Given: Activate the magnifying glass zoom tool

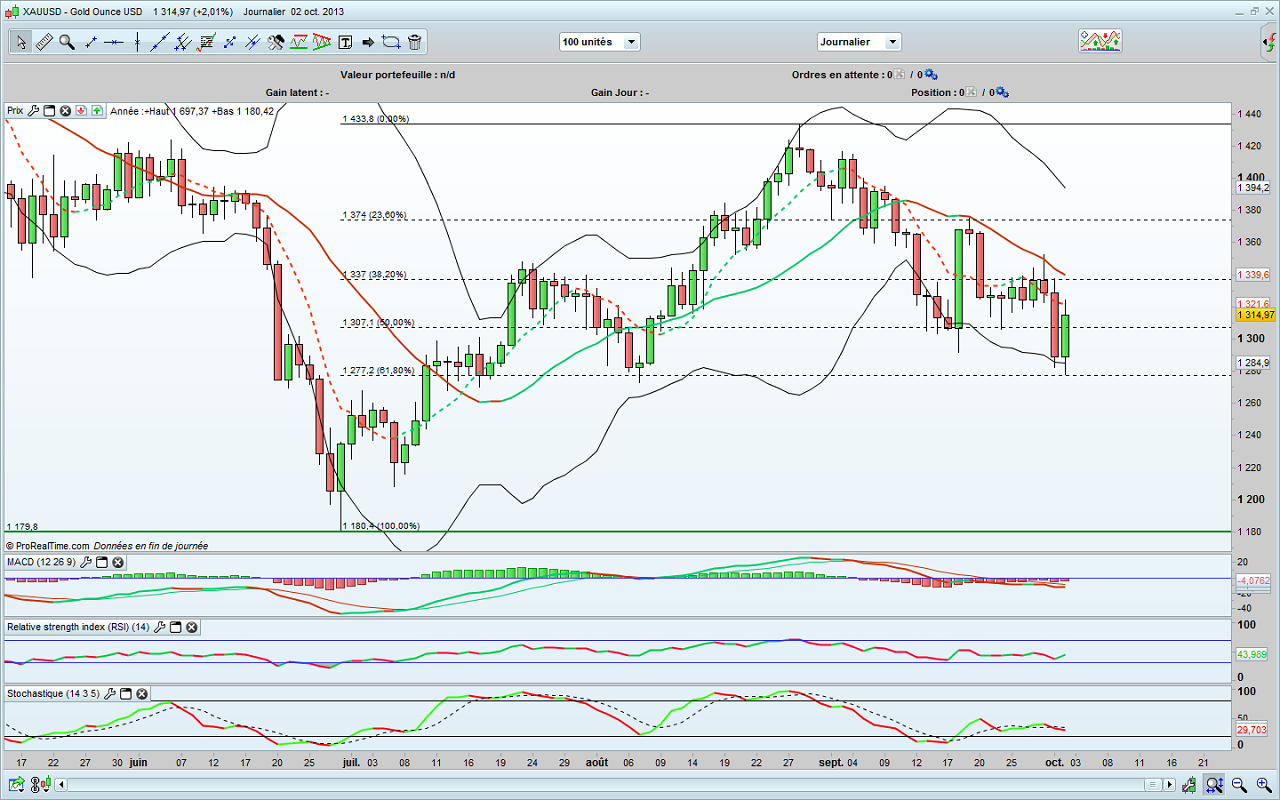Looking at the screenshot, I should (67, 42).
